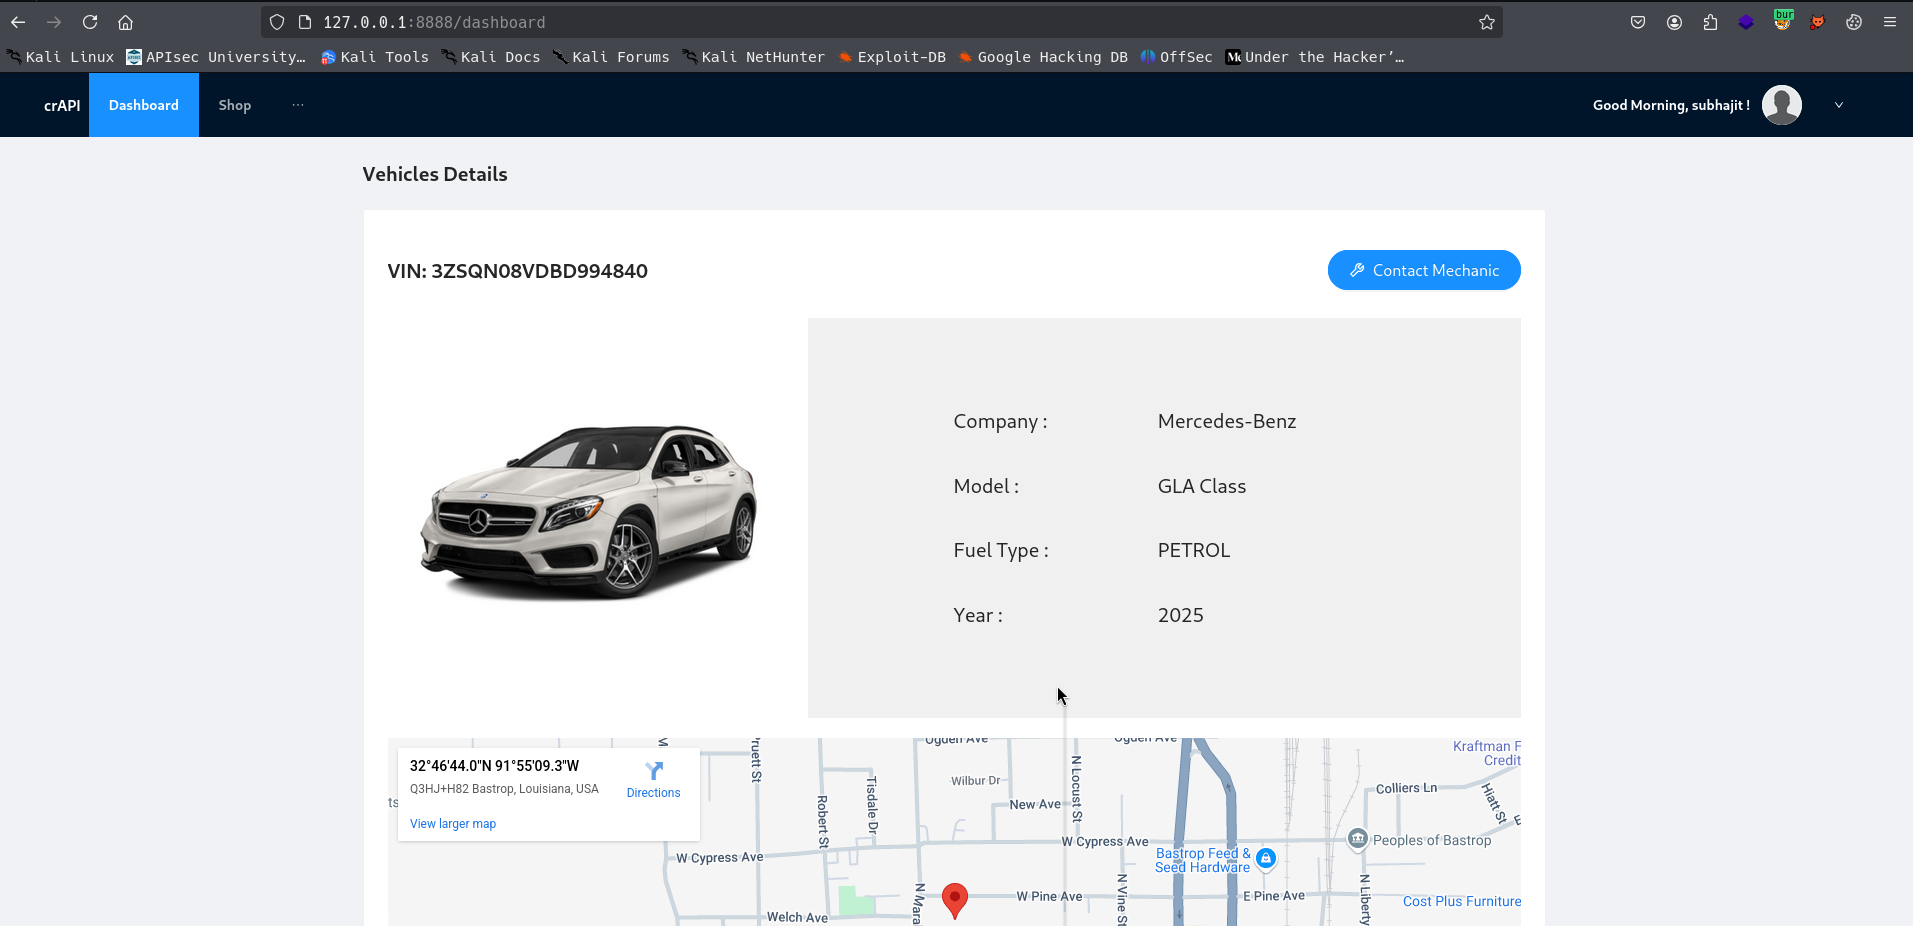The image size is (1913, 926).
Task: Click the 2025 year value
Action: pyautogui.click(x=1181, y=615)
